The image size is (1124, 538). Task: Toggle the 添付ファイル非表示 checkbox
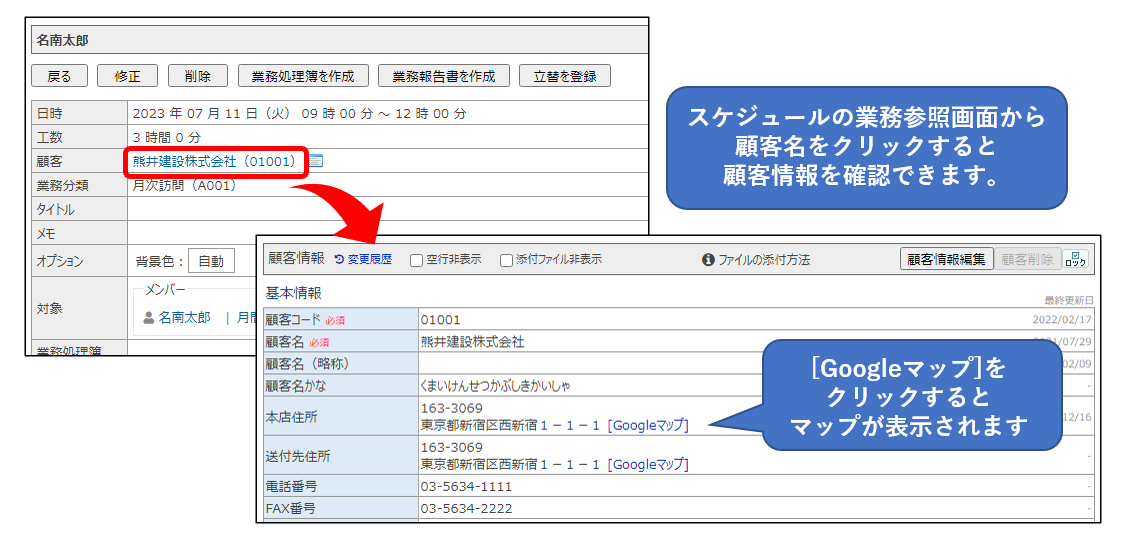coord(506,260)
